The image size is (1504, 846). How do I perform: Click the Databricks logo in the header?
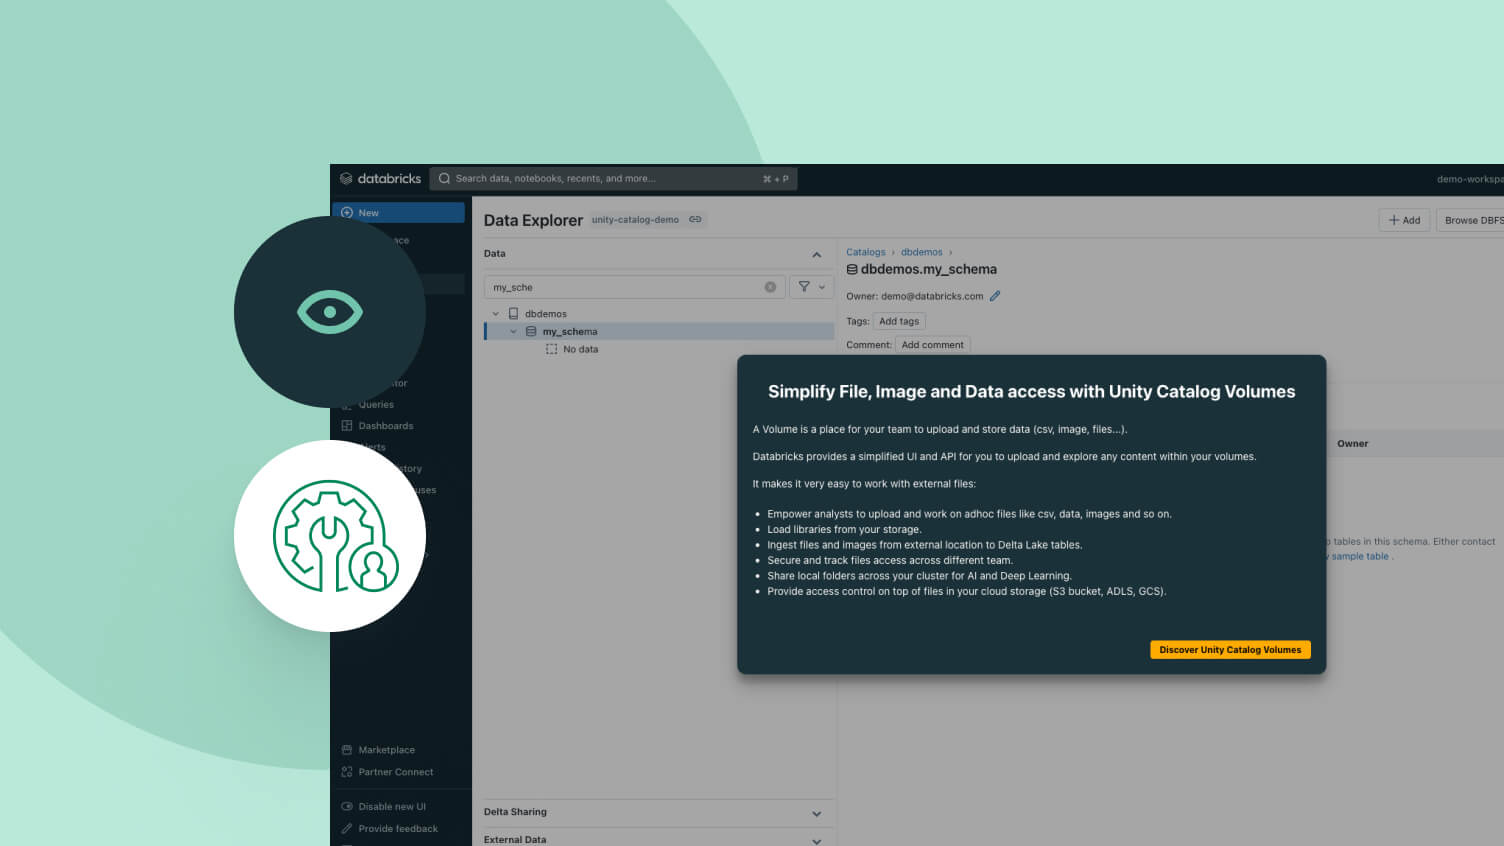380,179
